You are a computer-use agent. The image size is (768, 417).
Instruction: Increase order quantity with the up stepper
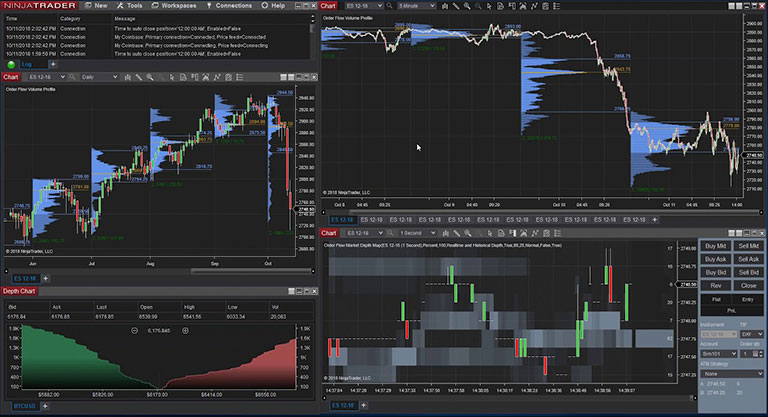click(x=760, y=352)
